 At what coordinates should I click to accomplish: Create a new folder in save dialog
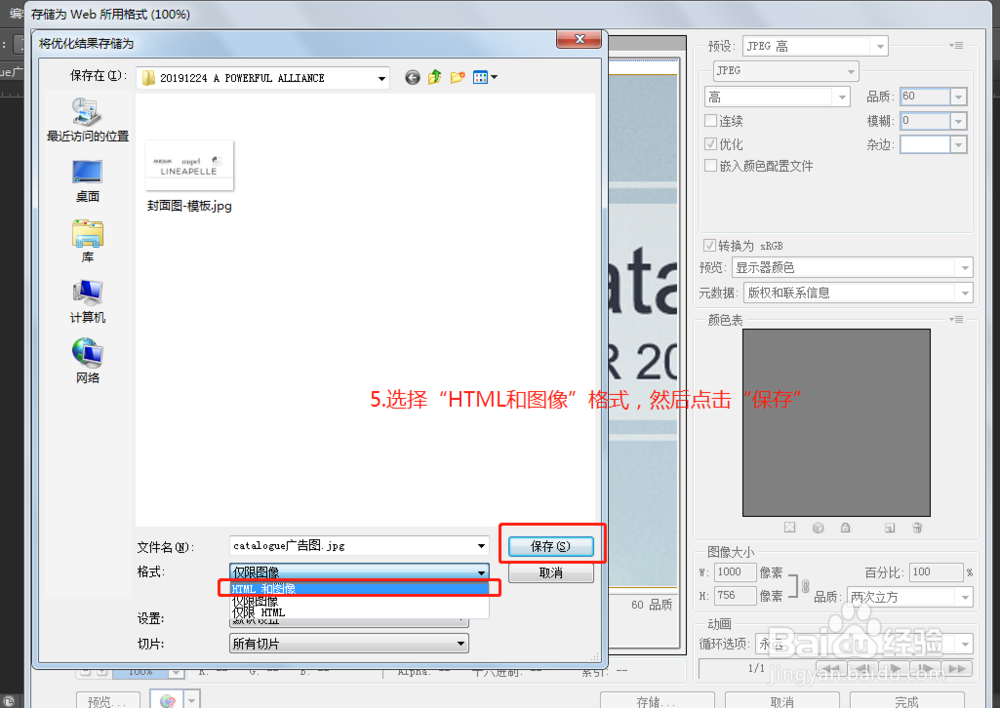457,78
